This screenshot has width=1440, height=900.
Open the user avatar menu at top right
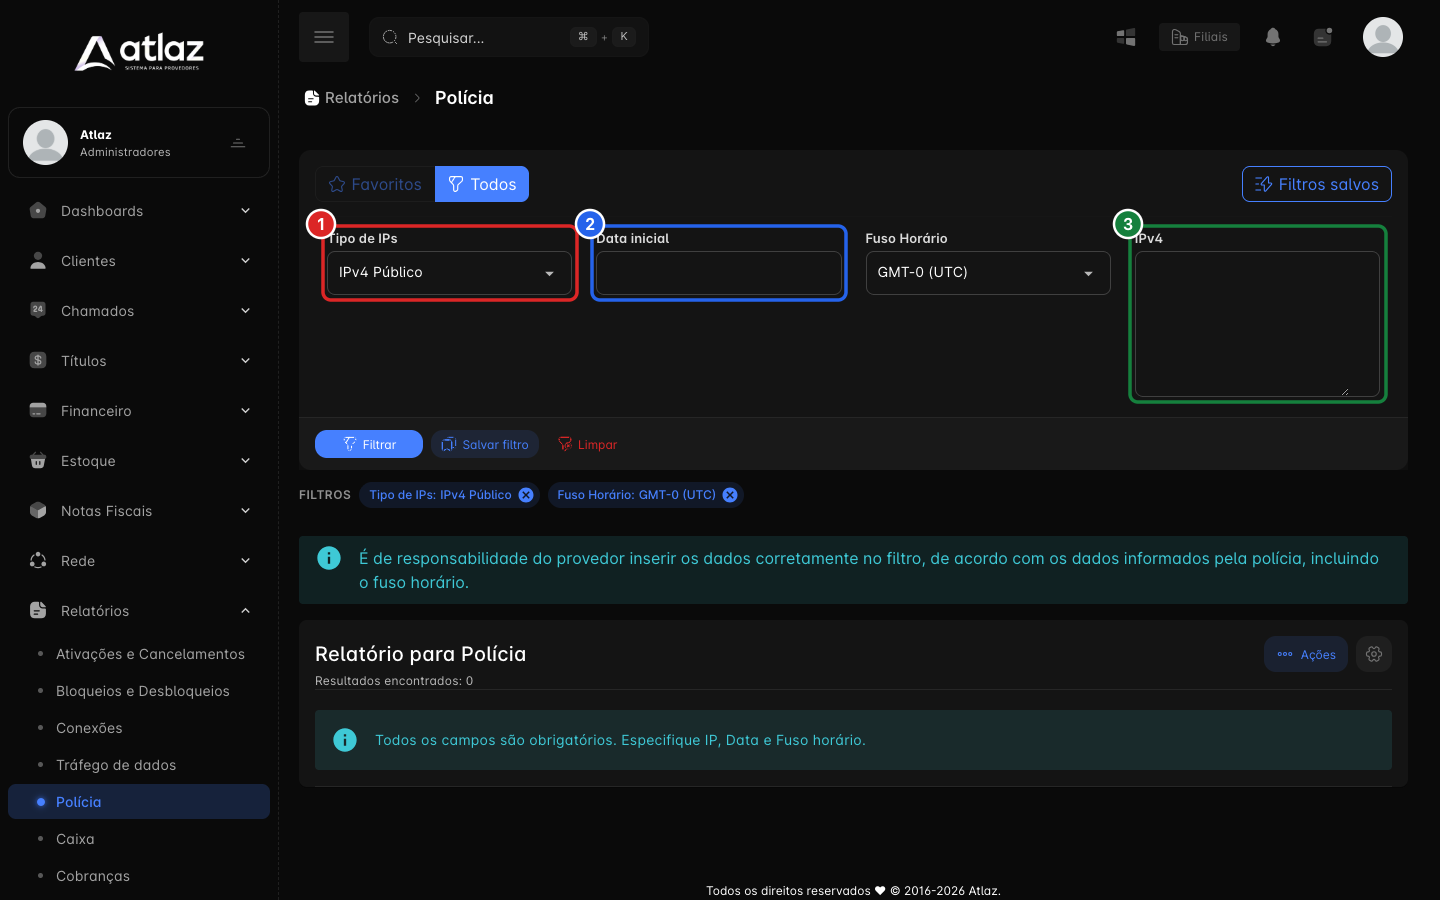point(1383,37)
